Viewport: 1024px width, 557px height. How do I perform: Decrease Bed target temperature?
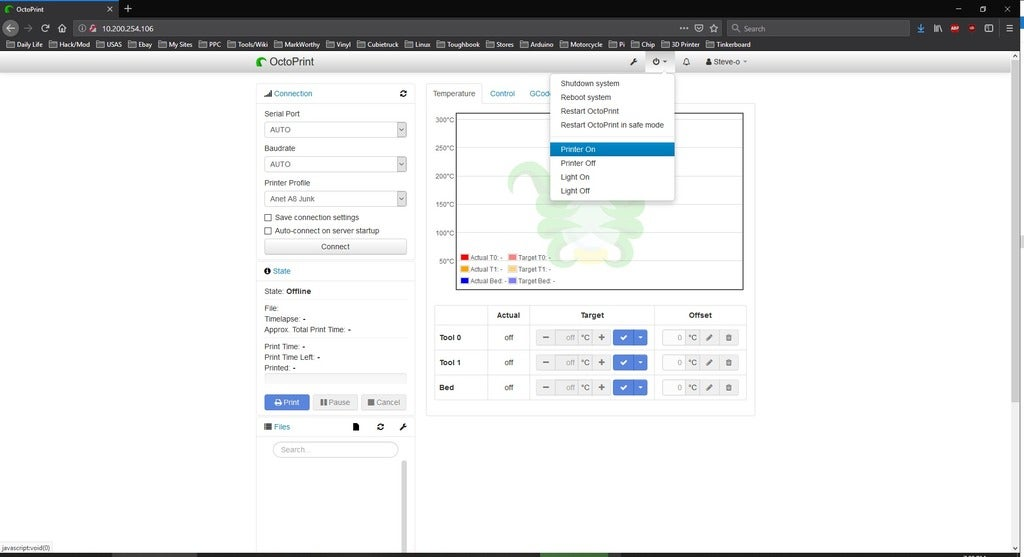tap(546, 387)
